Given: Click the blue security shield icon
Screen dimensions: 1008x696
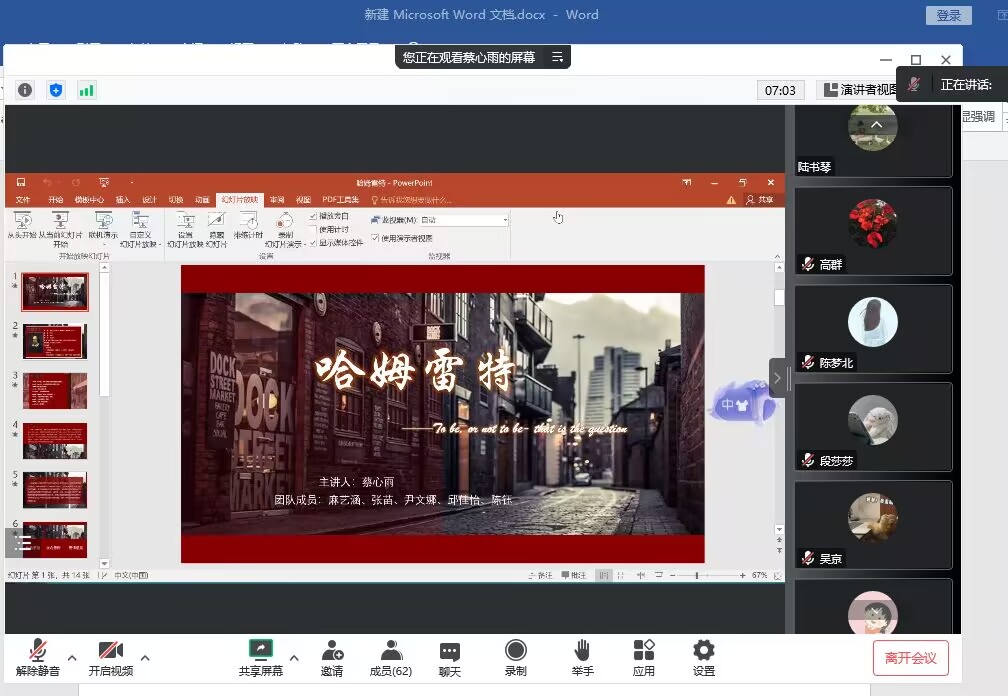Looking at the screenshot, I should click(56, 90).
